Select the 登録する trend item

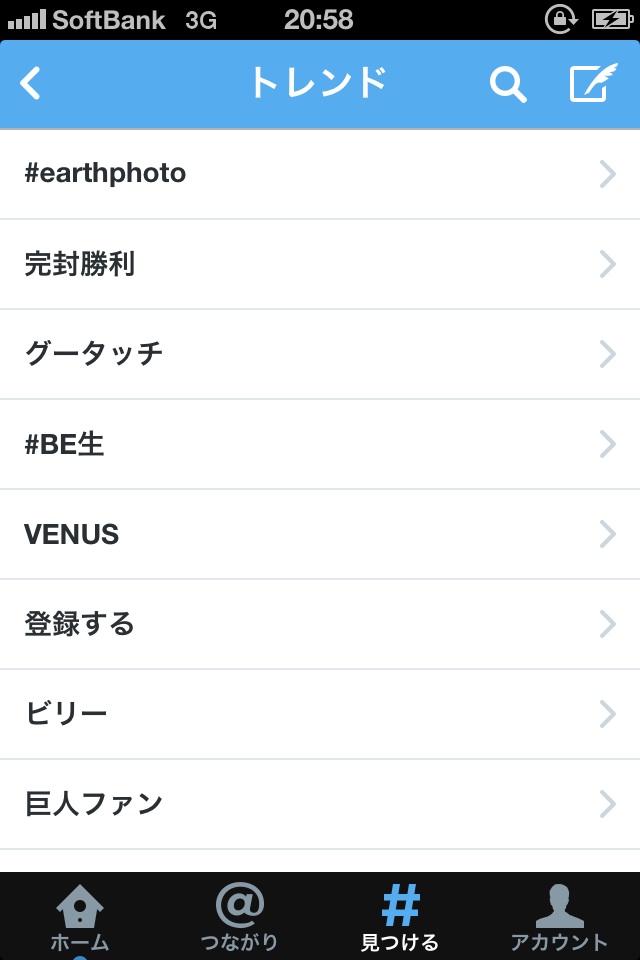pyautogui.click(x=80, y=624)
